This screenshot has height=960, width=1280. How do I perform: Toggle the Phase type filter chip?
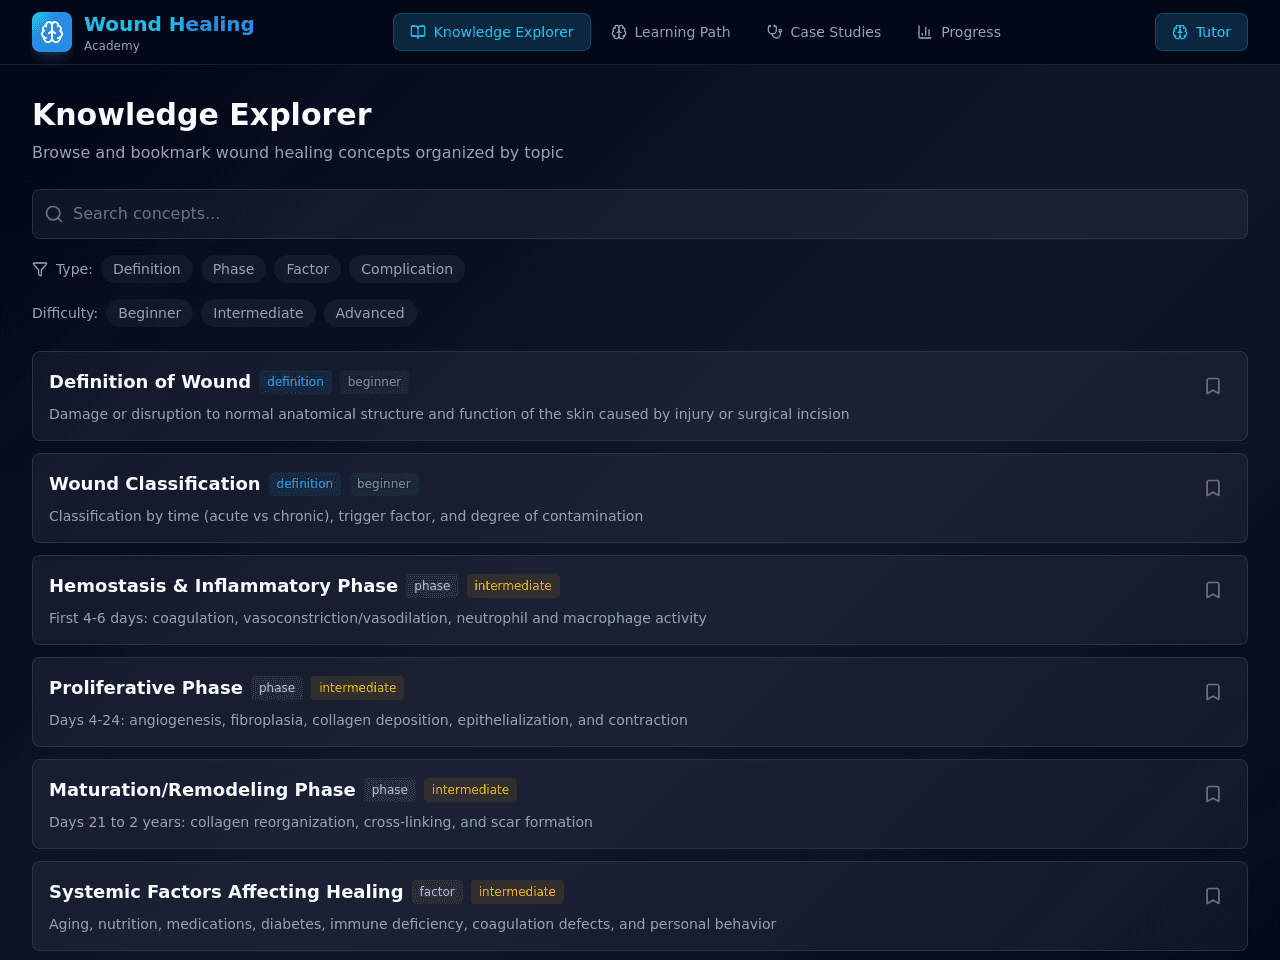[x=233, y=269]
